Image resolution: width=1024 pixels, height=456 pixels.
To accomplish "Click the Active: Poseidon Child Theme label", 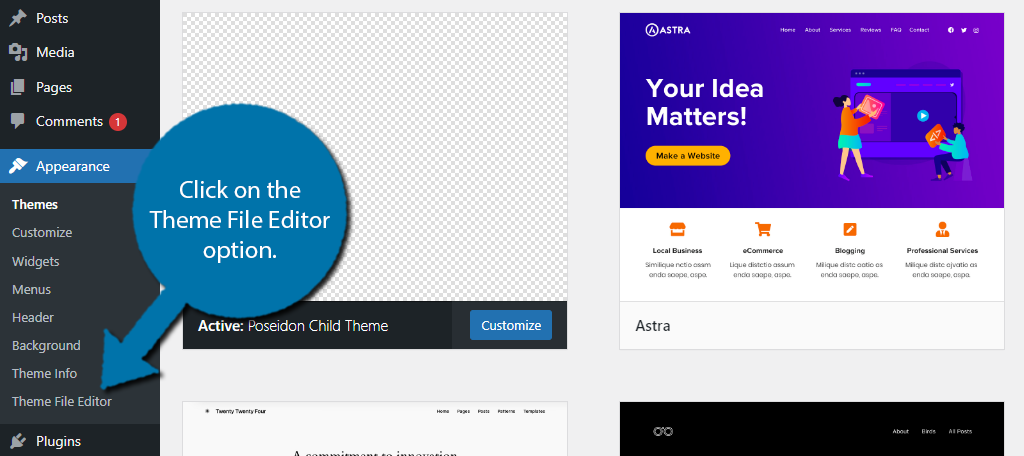I will (x=293, y=325).
